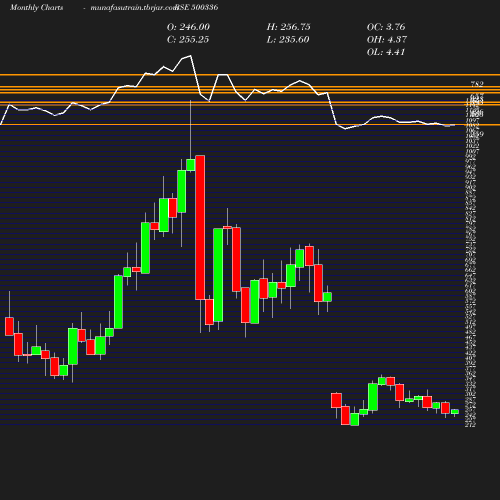Screen dimensions: 500x500
Task: Click the "782" price axis label
Action: pos(477,84)
